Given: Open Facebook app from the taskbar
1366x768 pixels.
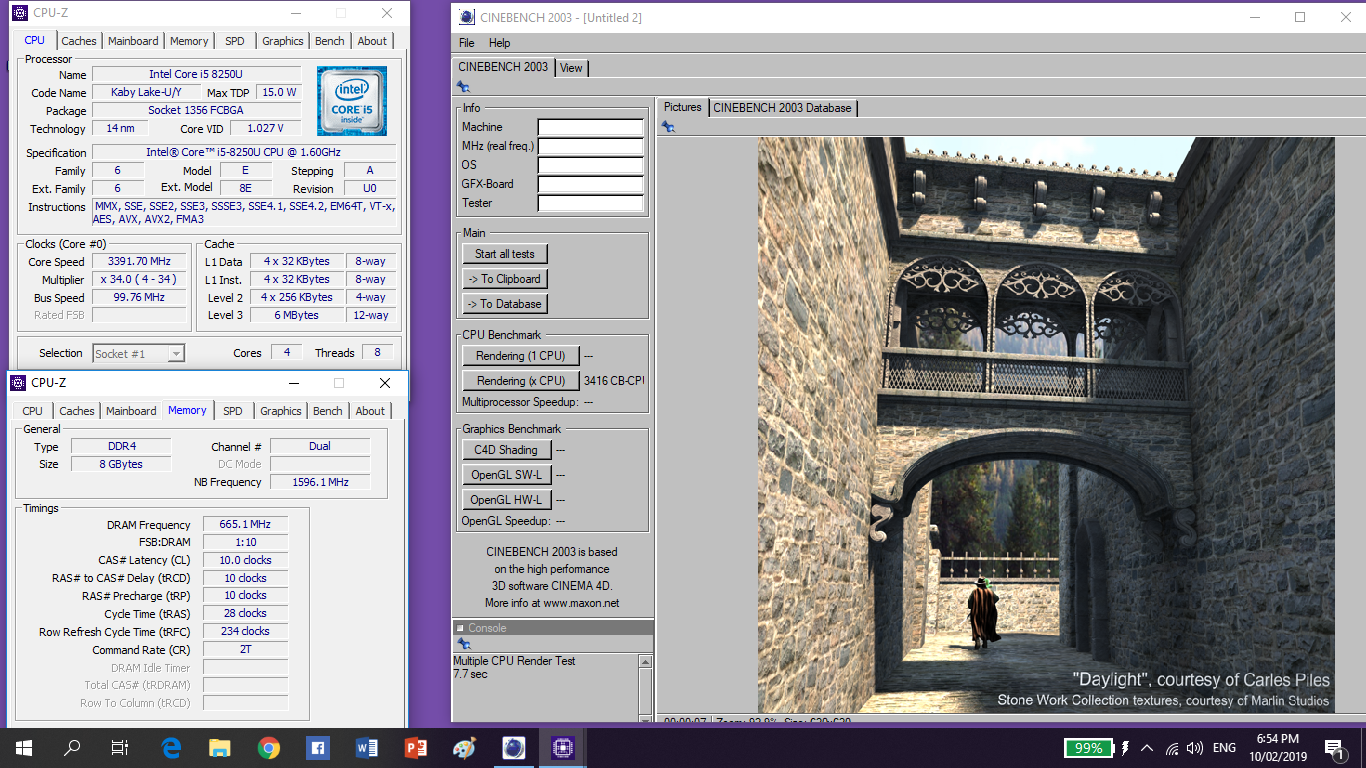Looking at the screenshot, I should (x=318, y=747).
